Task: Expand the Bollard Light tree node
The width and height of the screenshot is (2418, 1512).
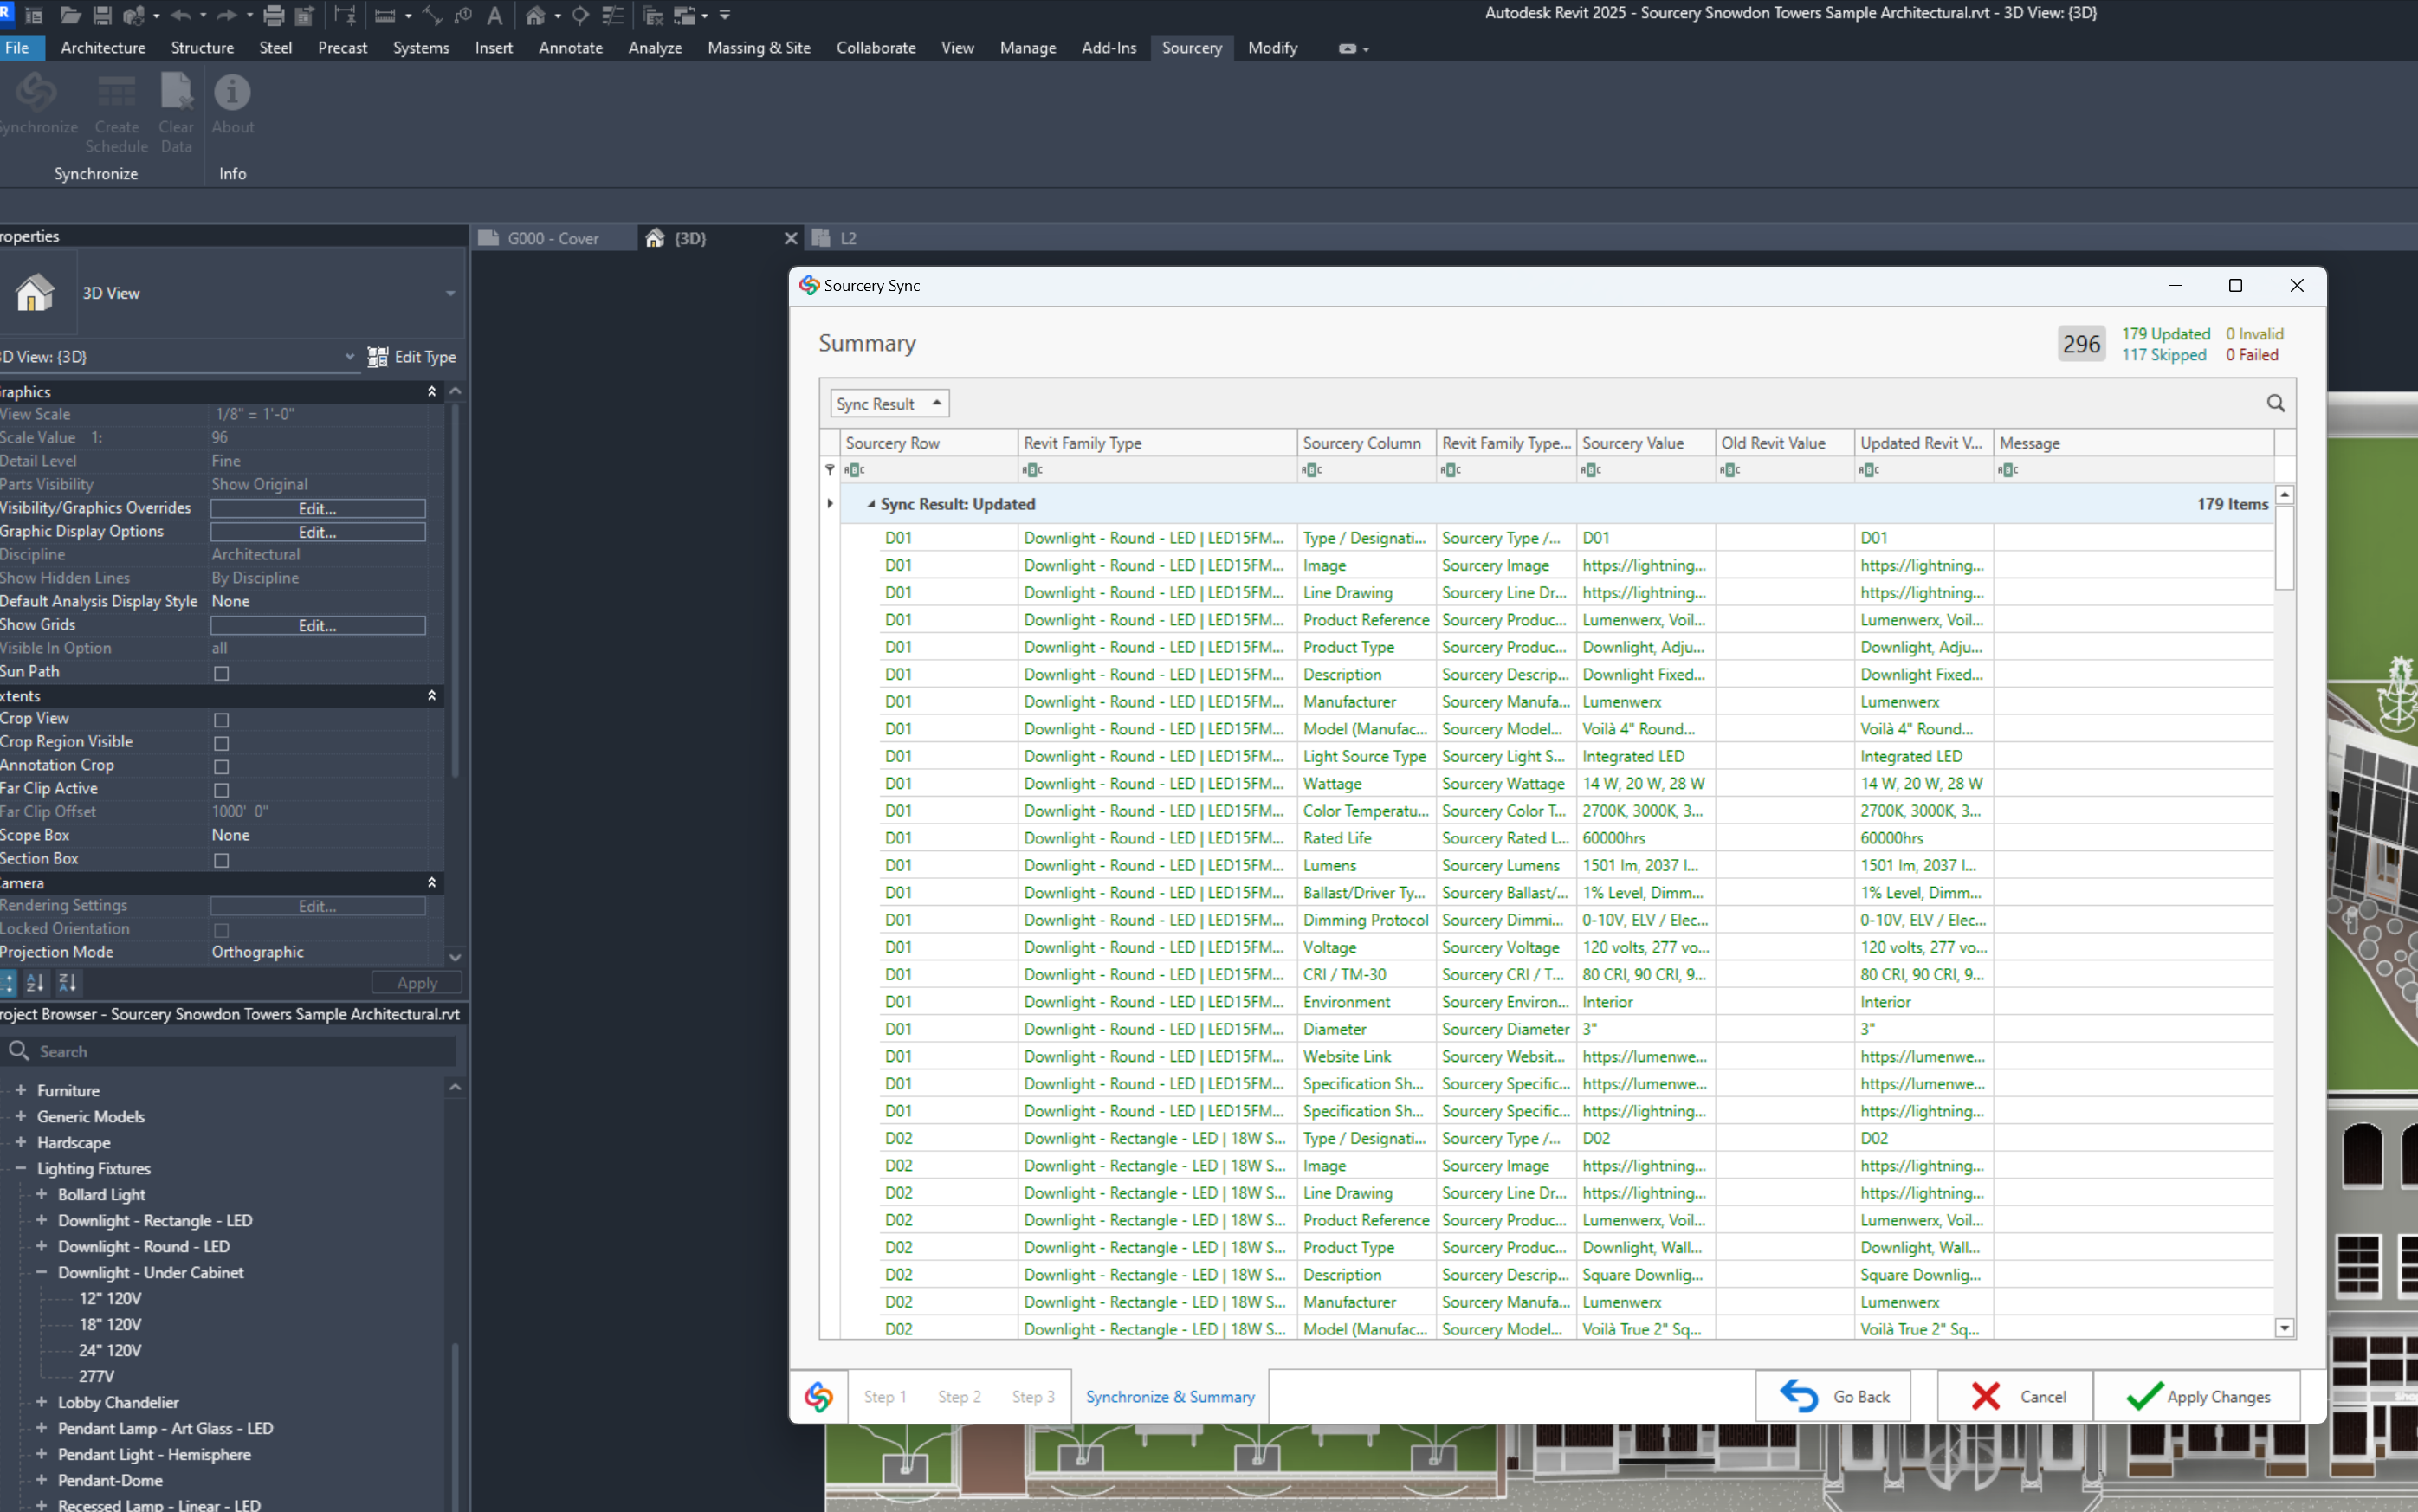Action: click(x=42, y=1194)
